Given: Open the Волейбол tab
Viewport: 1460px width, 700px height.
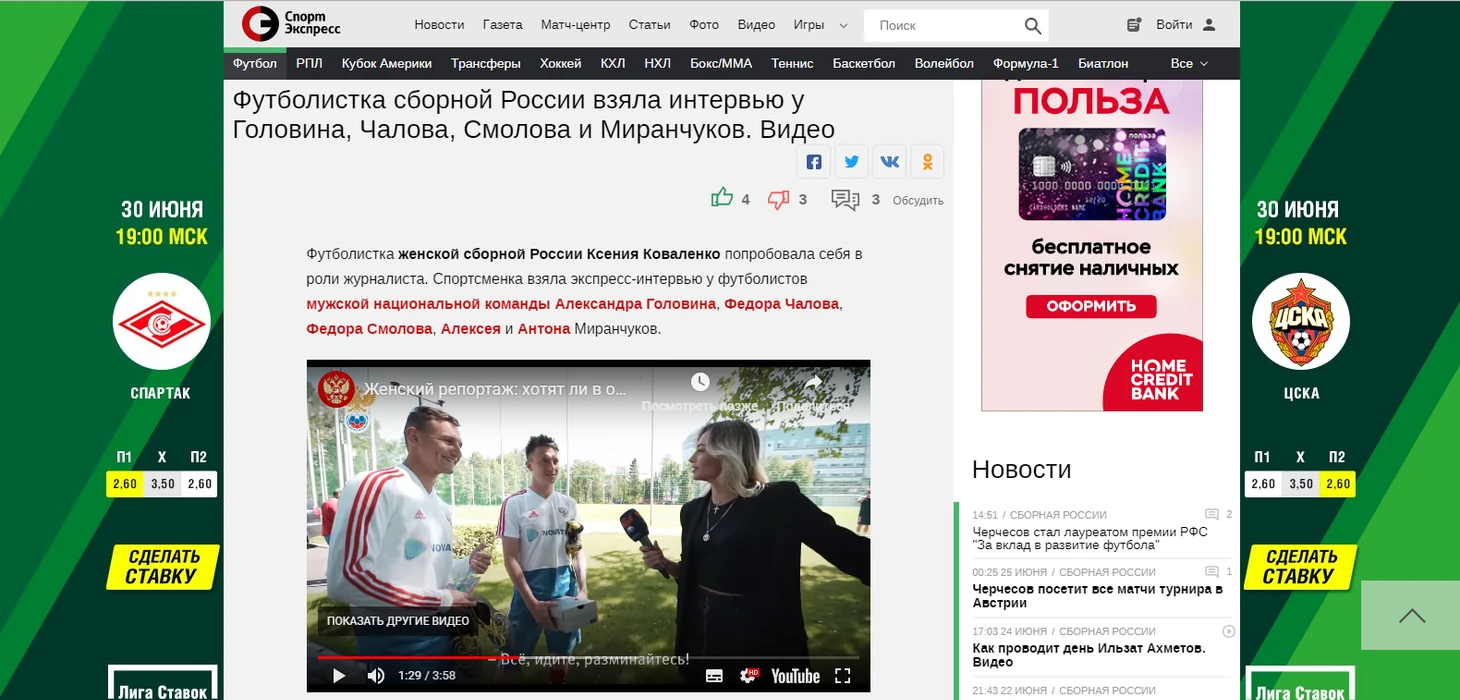Looking at the screenshot, I should coord(944,63).
